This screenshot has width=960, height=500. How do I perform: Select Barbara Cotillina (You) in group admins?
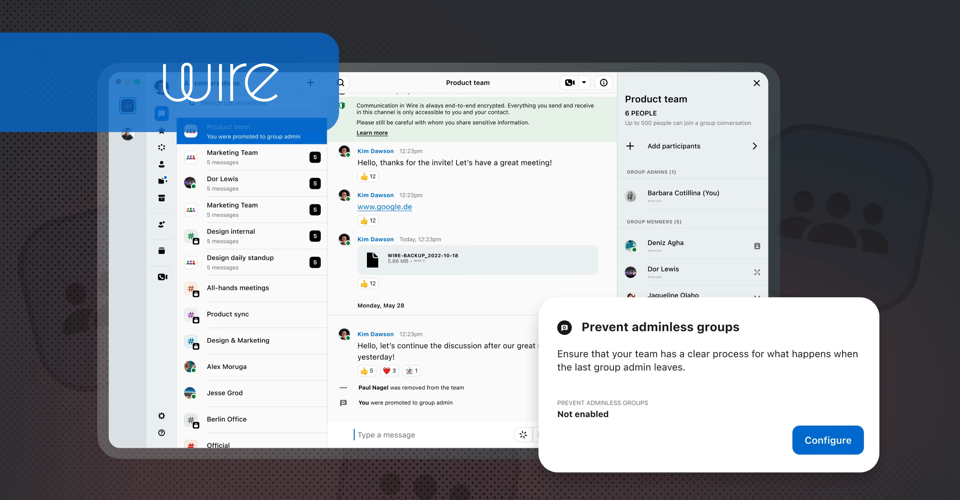[x=692, y=196]
